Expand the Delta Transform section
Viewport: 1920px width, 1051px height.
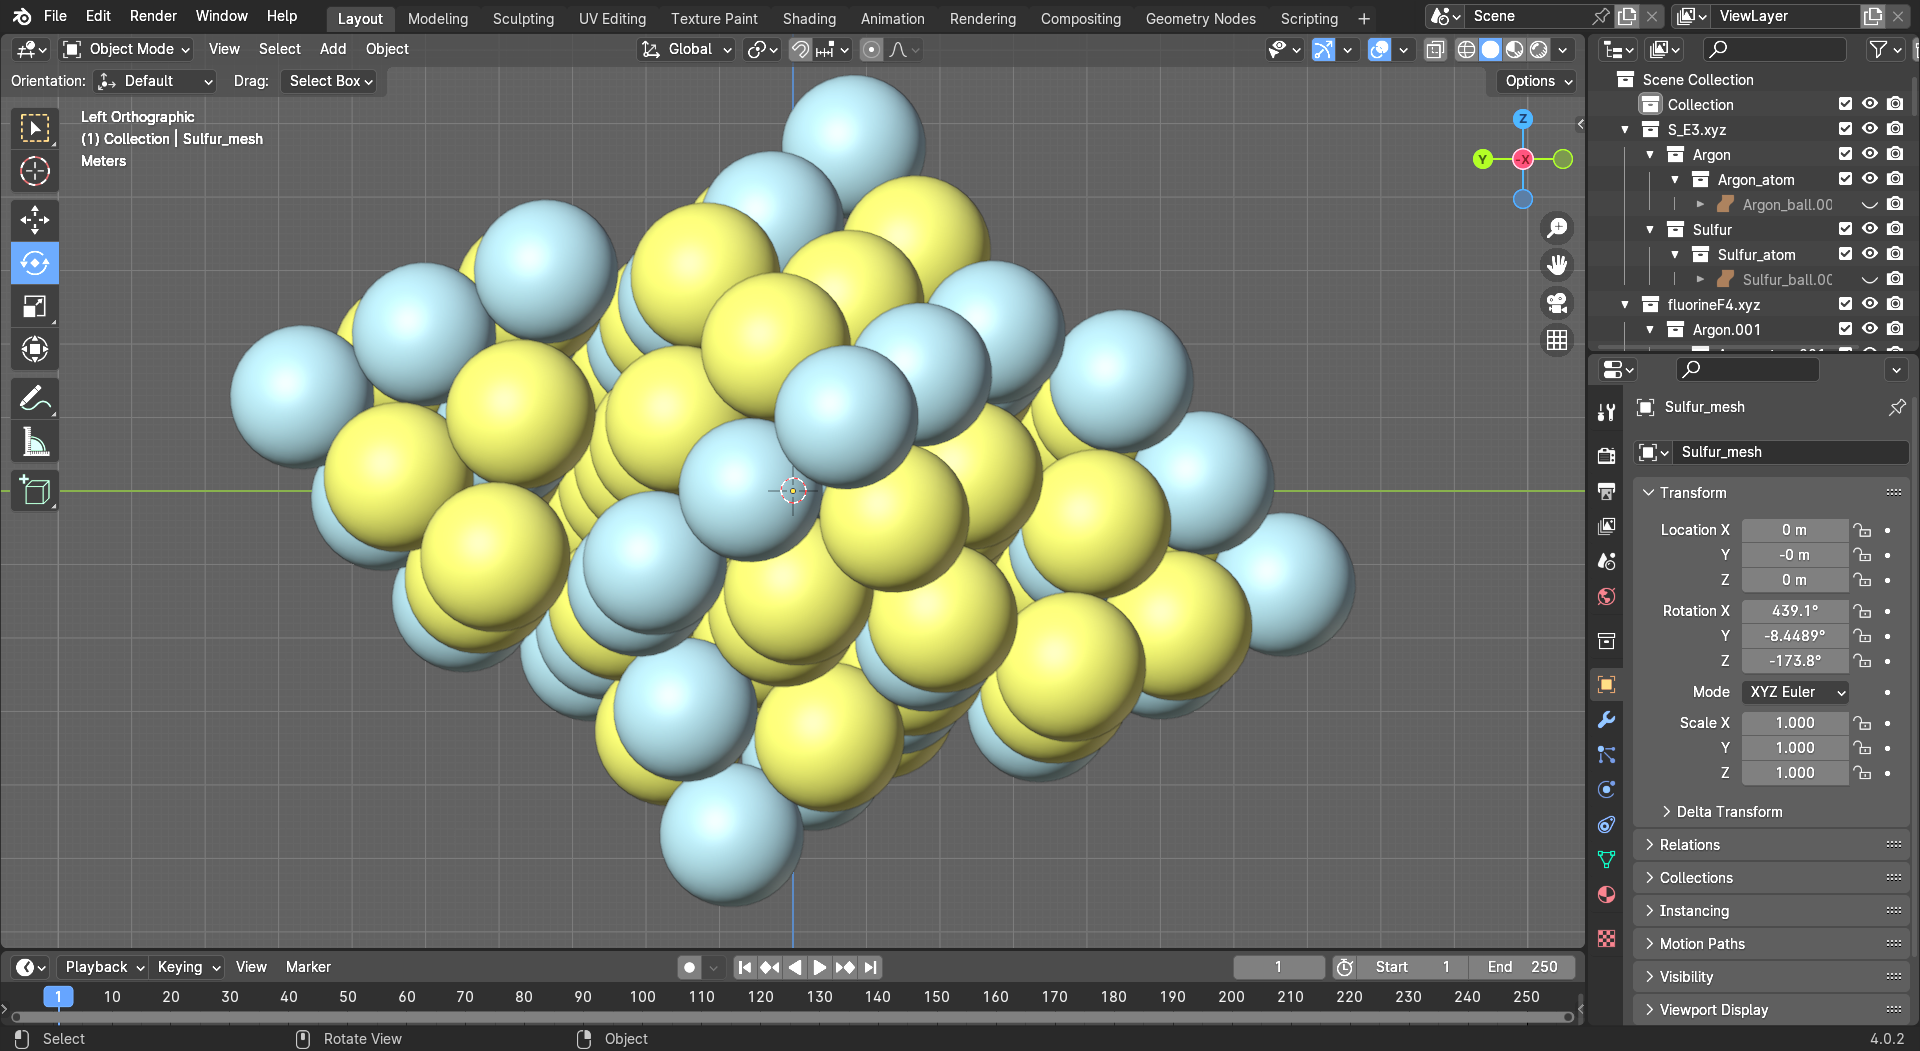tap(1728, 812)
